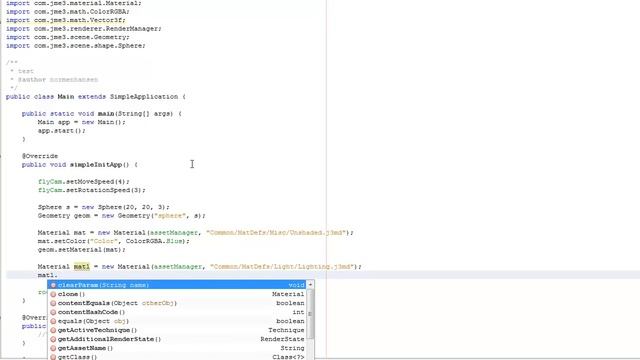Click 'public class Main extends SimpleApplication'
The height and width of the screenshot is (360, 640).
(96, 97)
